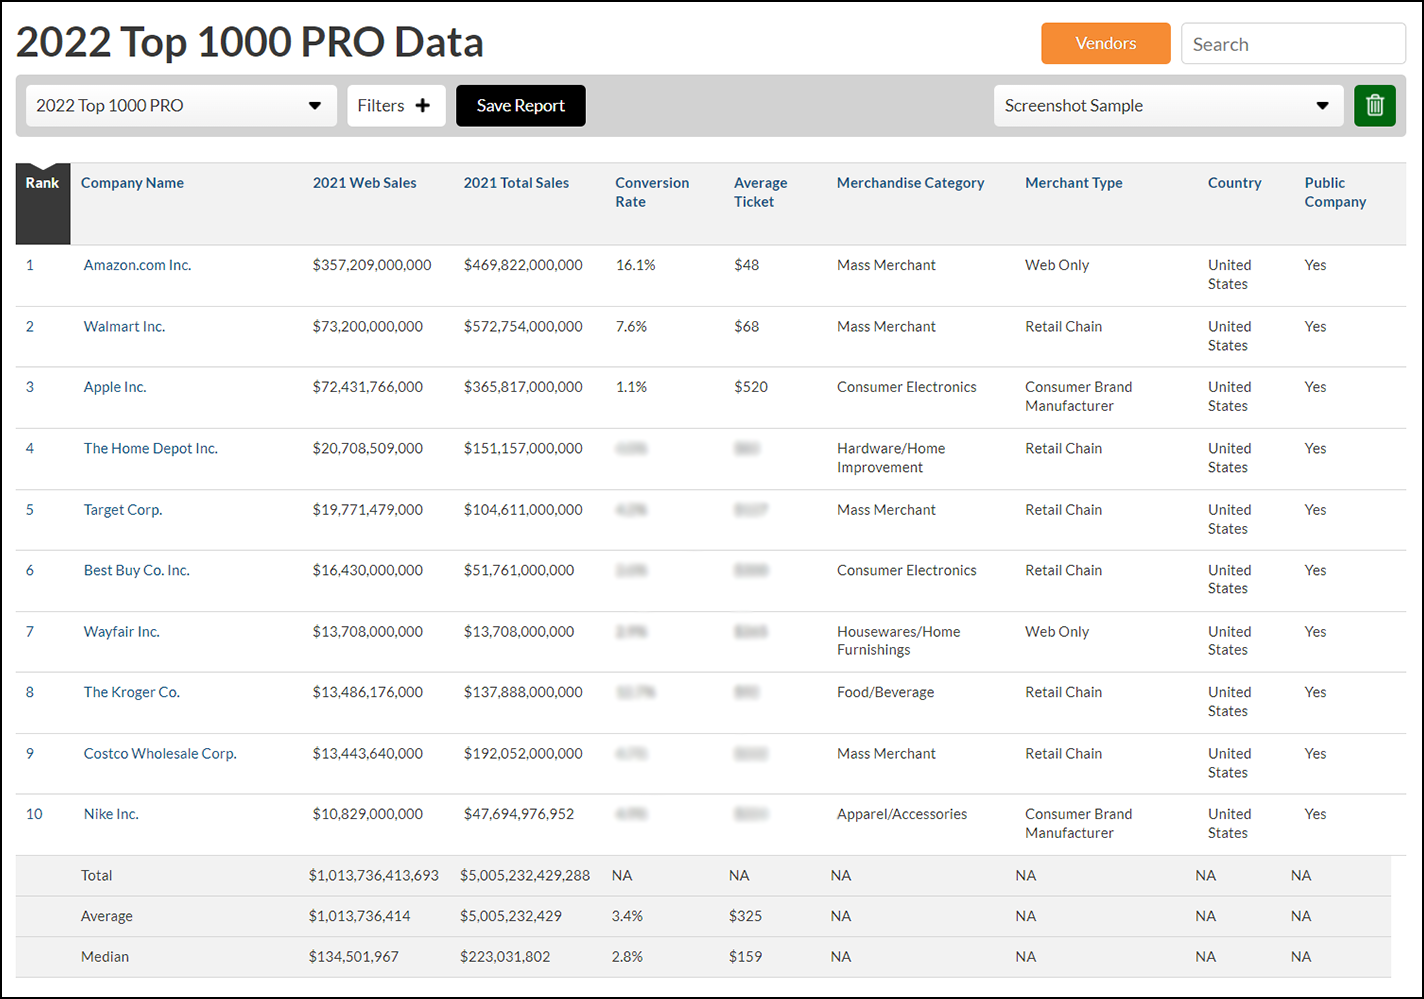The width and height of the screenshot is (1424, 999).
Task: Click the Filters plus button
Action: click(396, 106)
